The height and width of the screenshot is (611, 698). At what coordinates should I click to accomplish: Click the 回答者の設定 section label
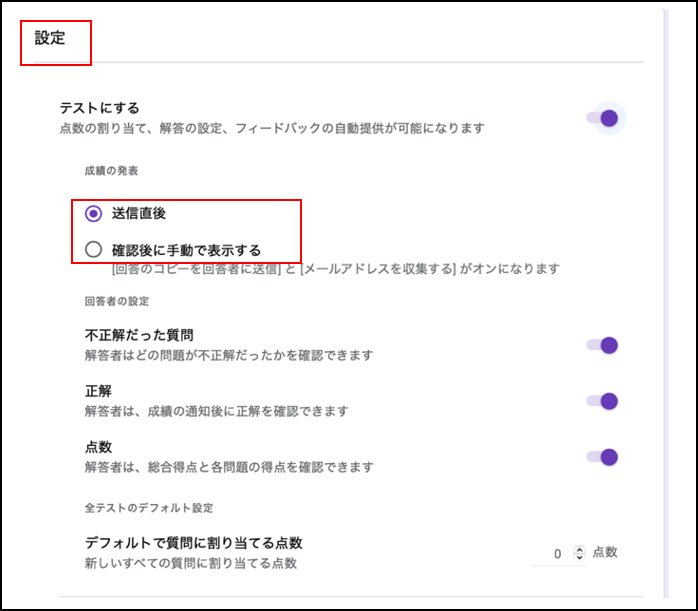tap(117, 301)
